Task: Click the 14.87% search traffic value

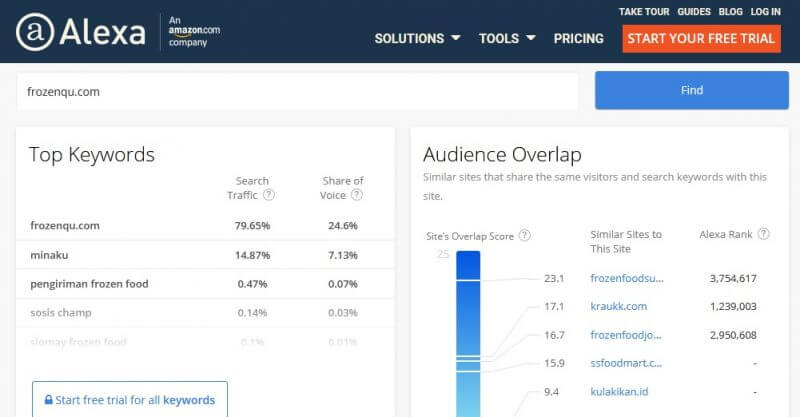Action: (x=252, y=255)
